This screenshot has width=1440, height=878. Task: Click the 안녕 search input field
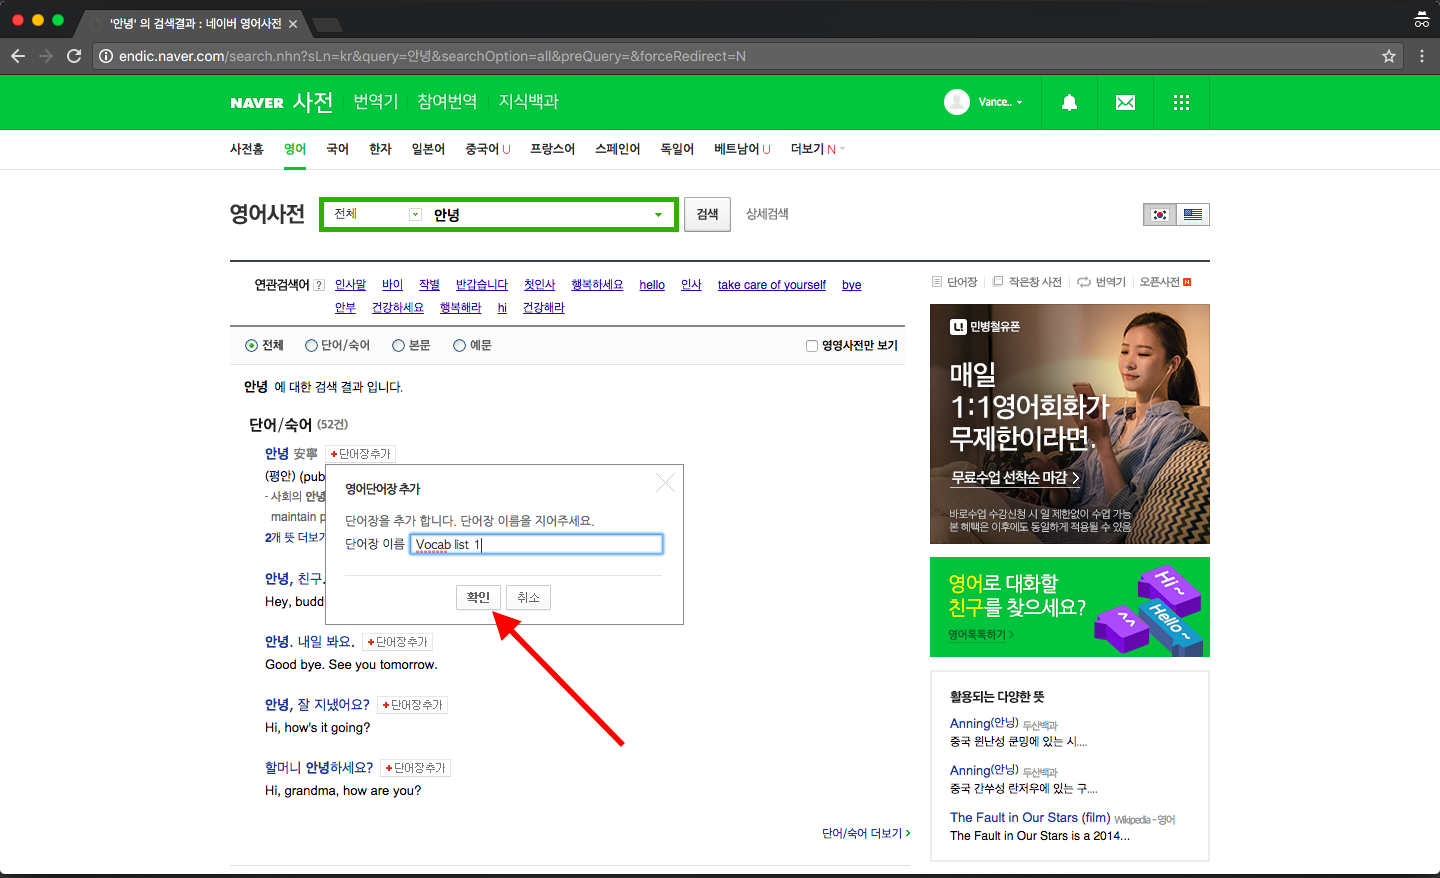pos(538,215)
